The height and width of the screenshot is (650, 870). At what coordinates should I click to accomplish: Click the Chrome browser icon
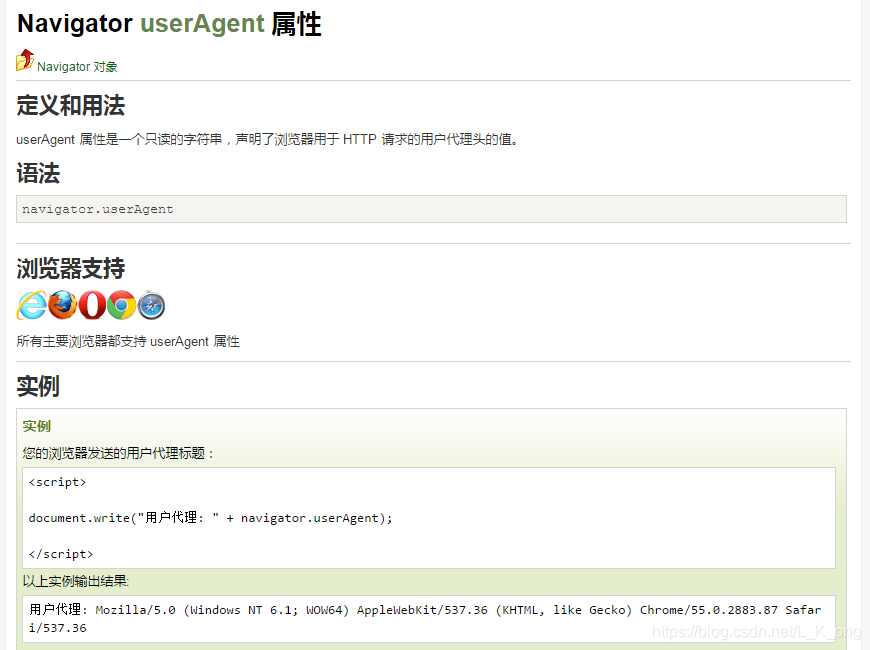coord(122,305)
